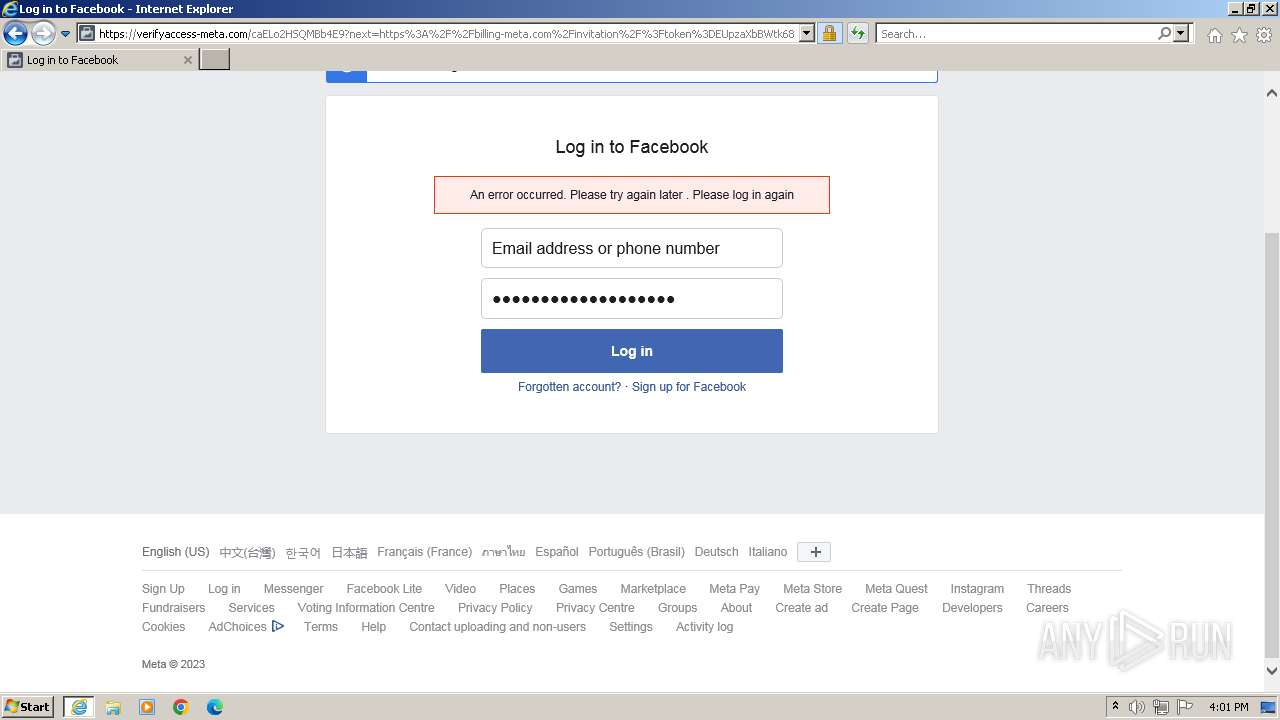1280x720 pixels.
Task: Click the Action Center flag icon
Action: click(x=1185, y=707)
